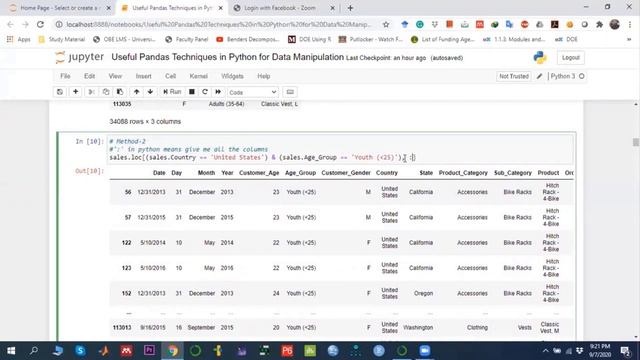Open Chrome menu three dots
The width and height of the screenshot is (640, 360).
[x=630, y=24]
